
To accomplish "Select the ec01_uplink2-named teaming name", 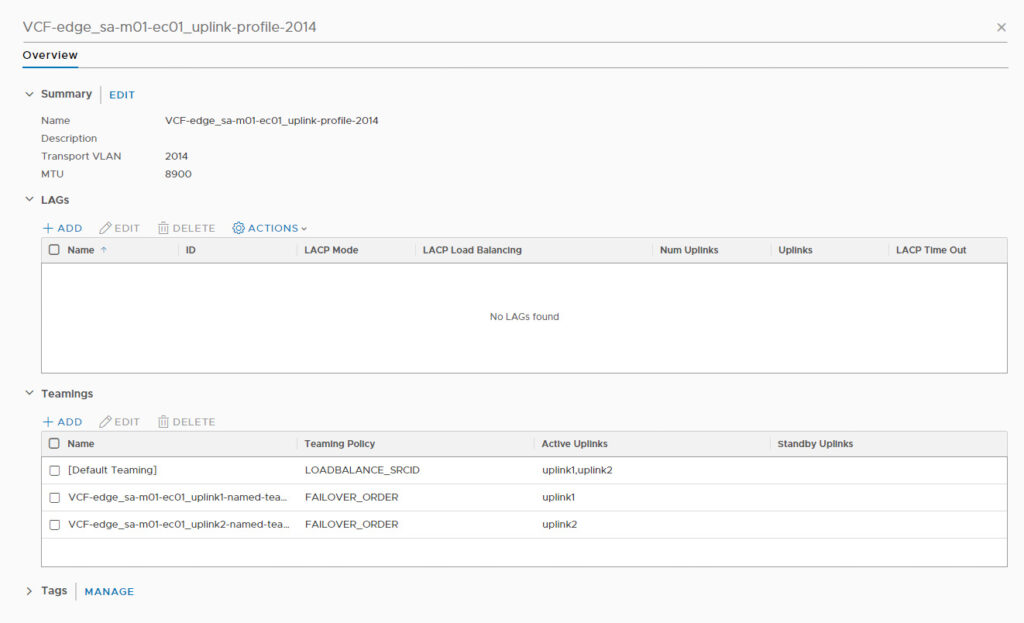I will tap(178, 524).
